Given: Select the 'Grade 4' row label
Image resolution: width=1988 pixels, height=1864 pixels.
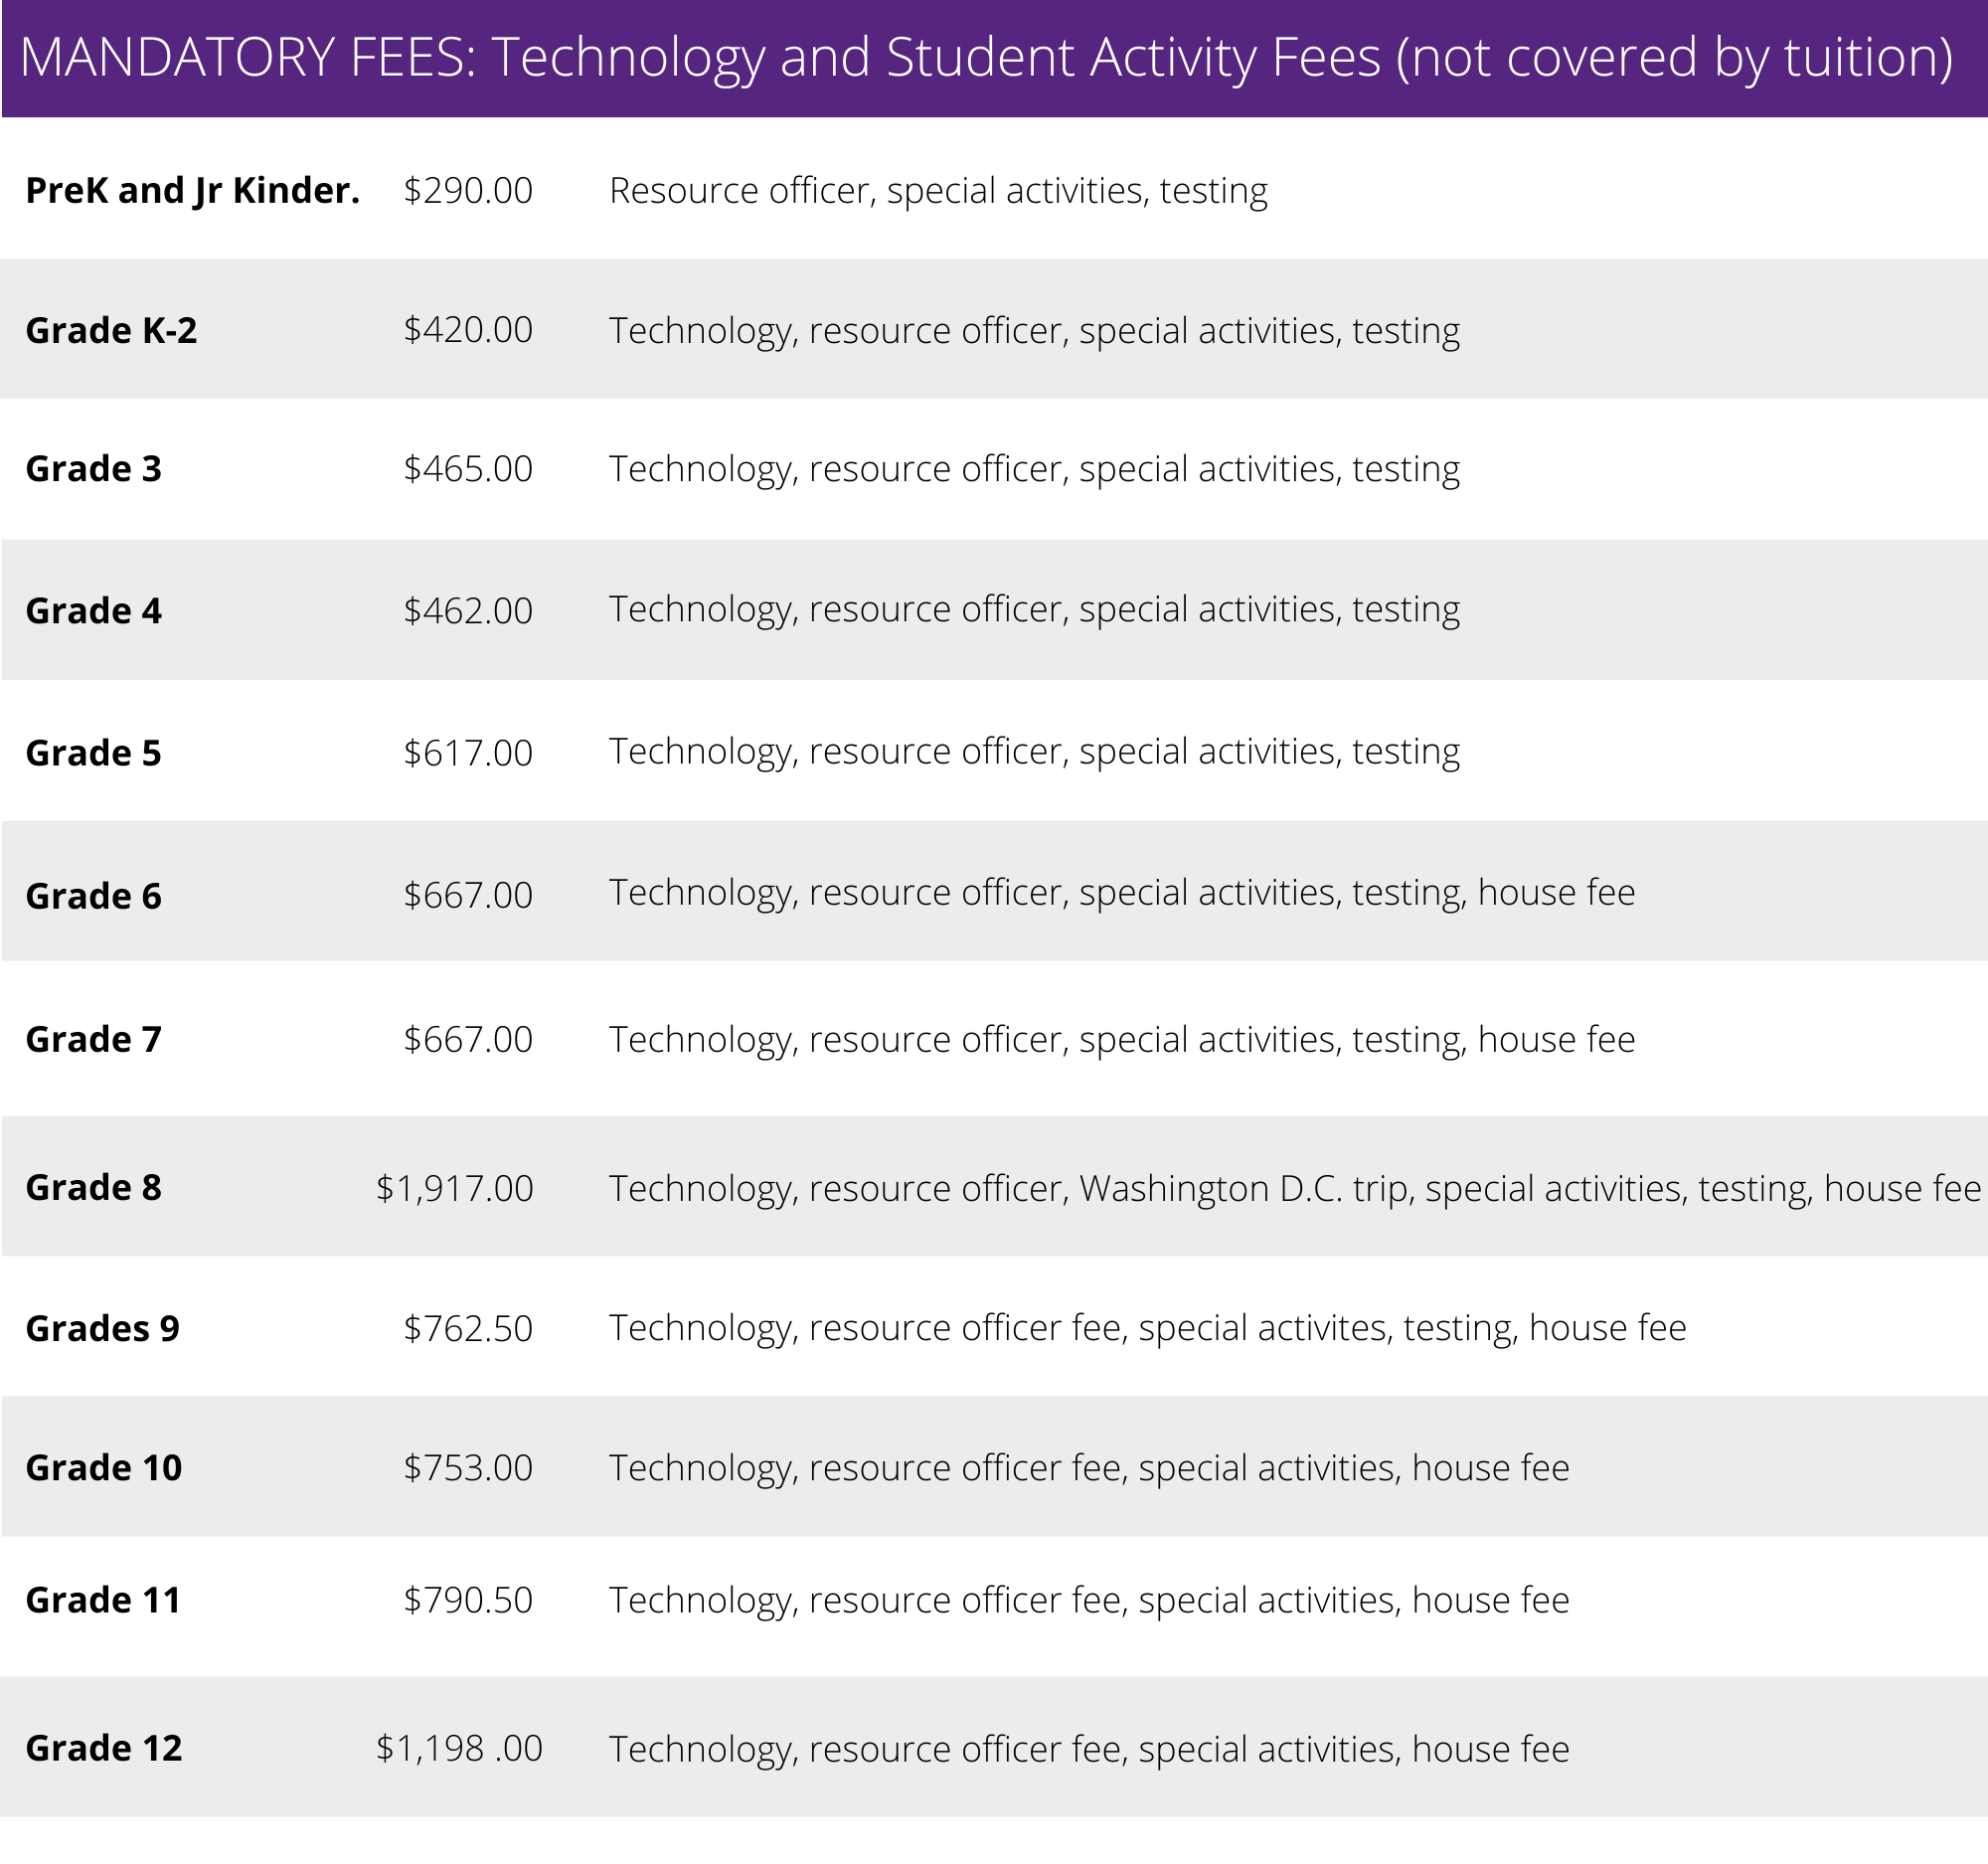Looking at the screenshot, I should 93,611.
